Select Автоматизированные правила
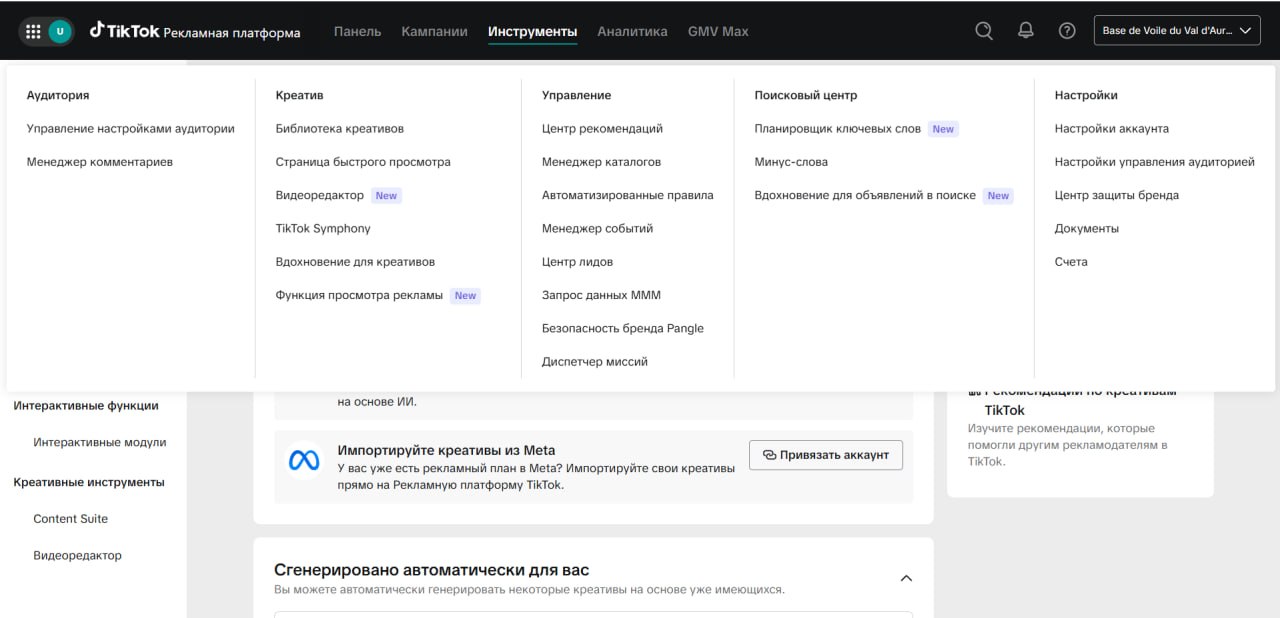This screenshot has height=618, width=1280. (x=628, y=195)
